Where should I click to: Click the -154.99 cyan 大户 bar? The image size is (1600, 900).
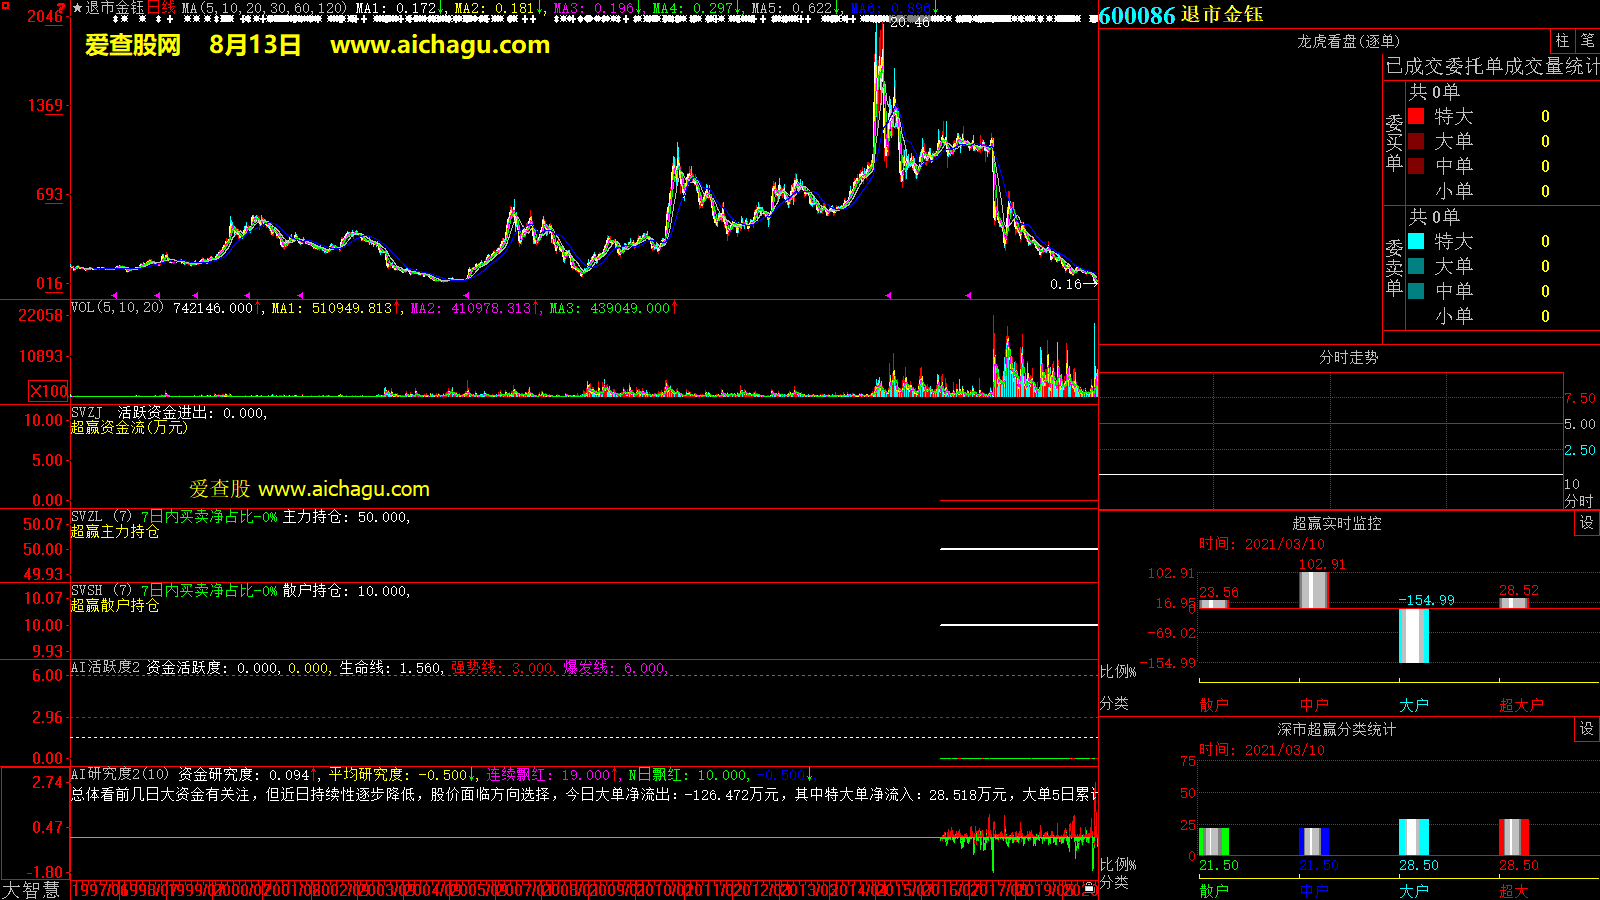click(x=1413, y=635)
